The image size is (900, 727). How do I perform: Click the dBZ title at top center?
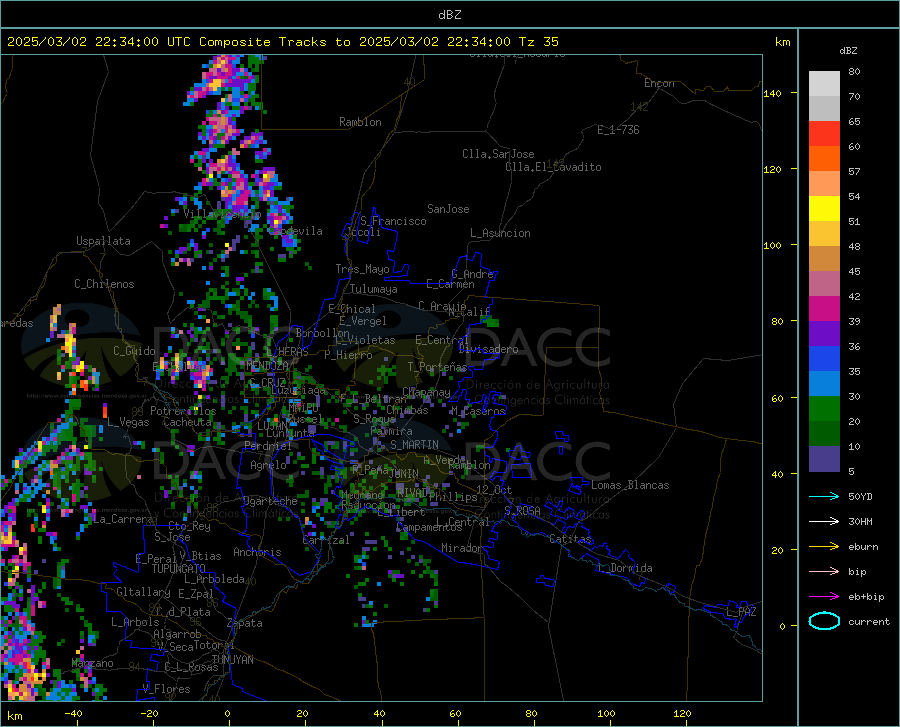tap(449, 15)
